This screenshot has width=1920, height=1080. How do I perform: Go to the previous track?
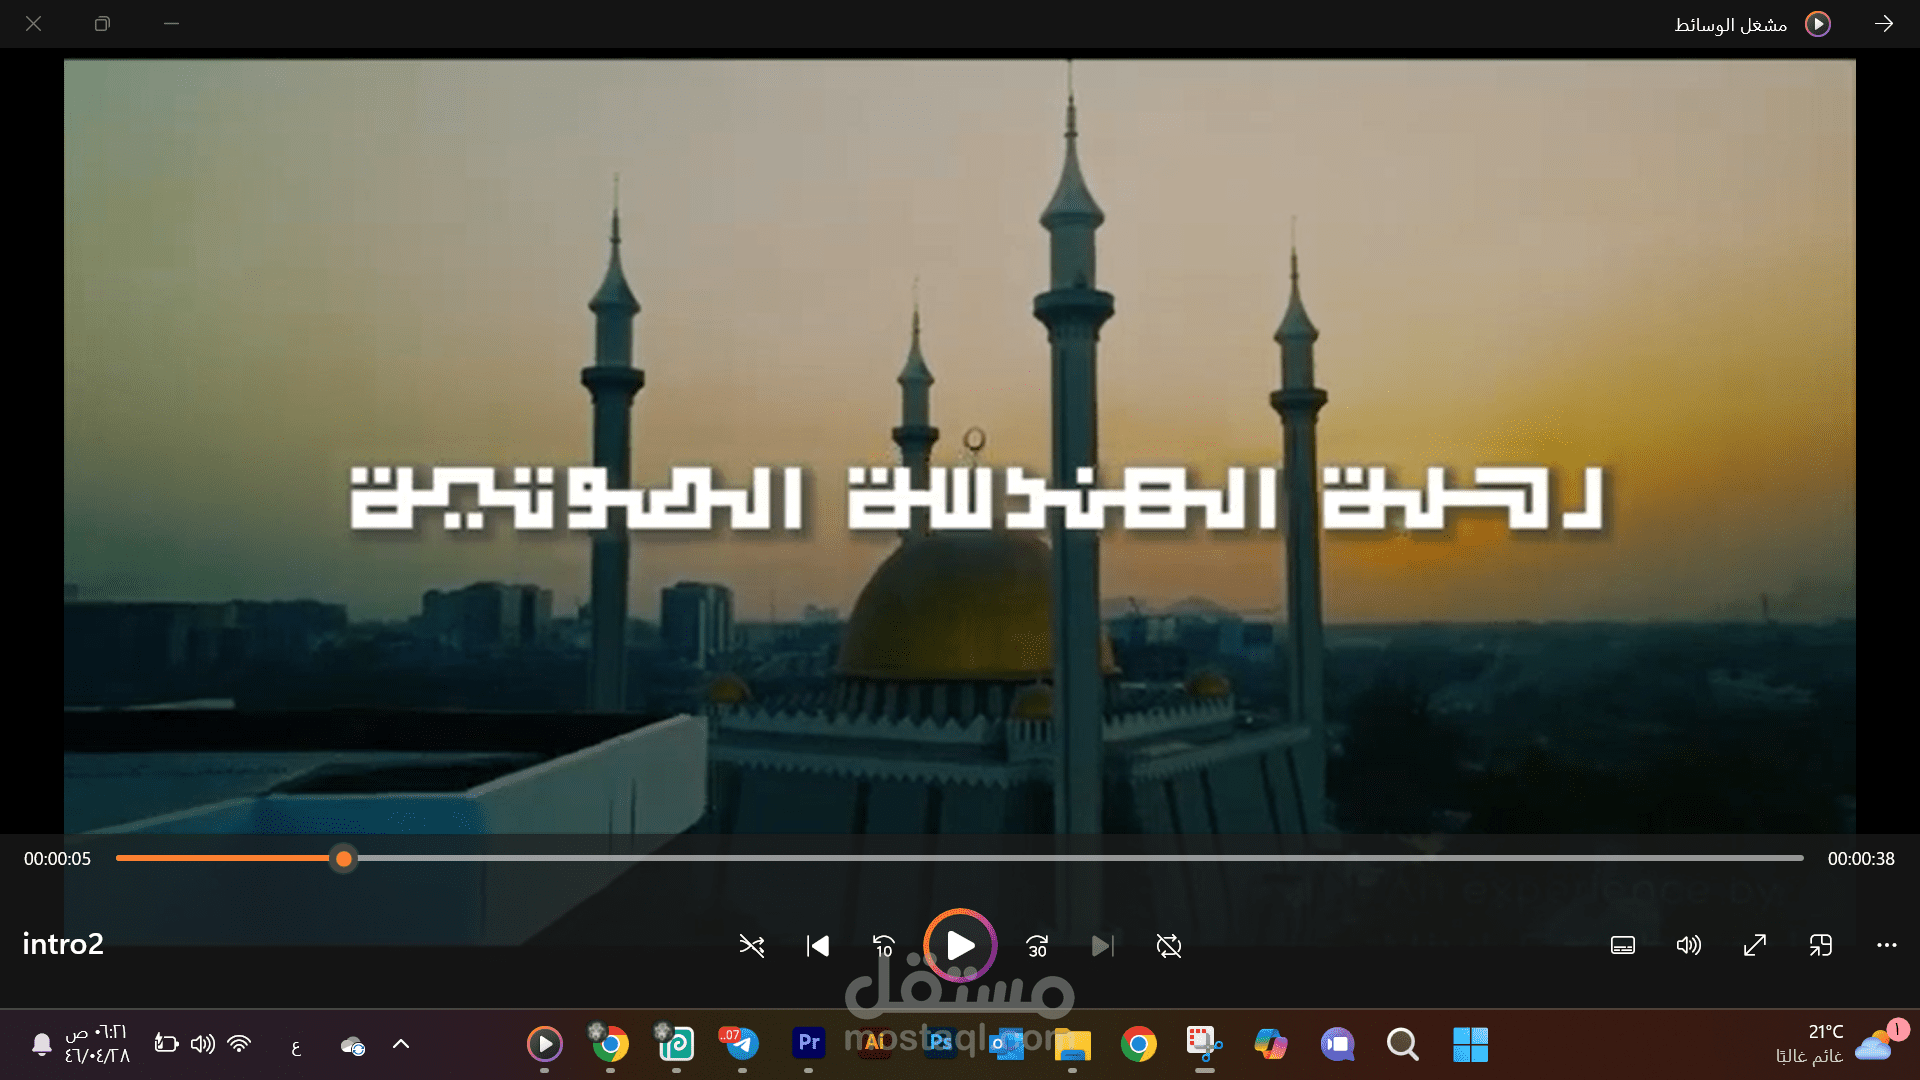point(817,945)
